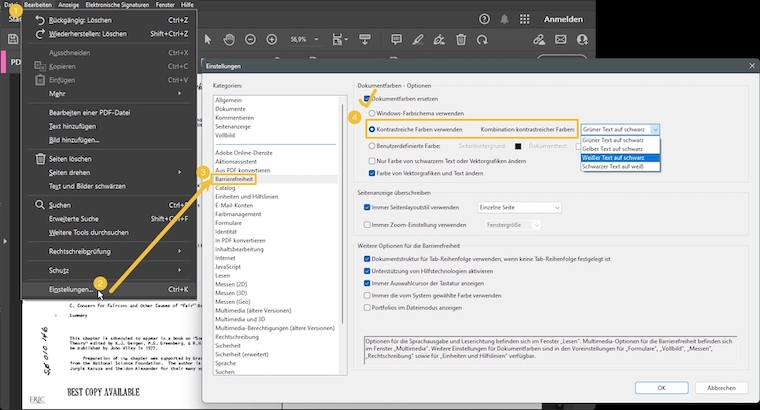The image size is (760, 410).
Task: Open Kombination kontrastreicher Farben combo box
Action: click(620, 129)
